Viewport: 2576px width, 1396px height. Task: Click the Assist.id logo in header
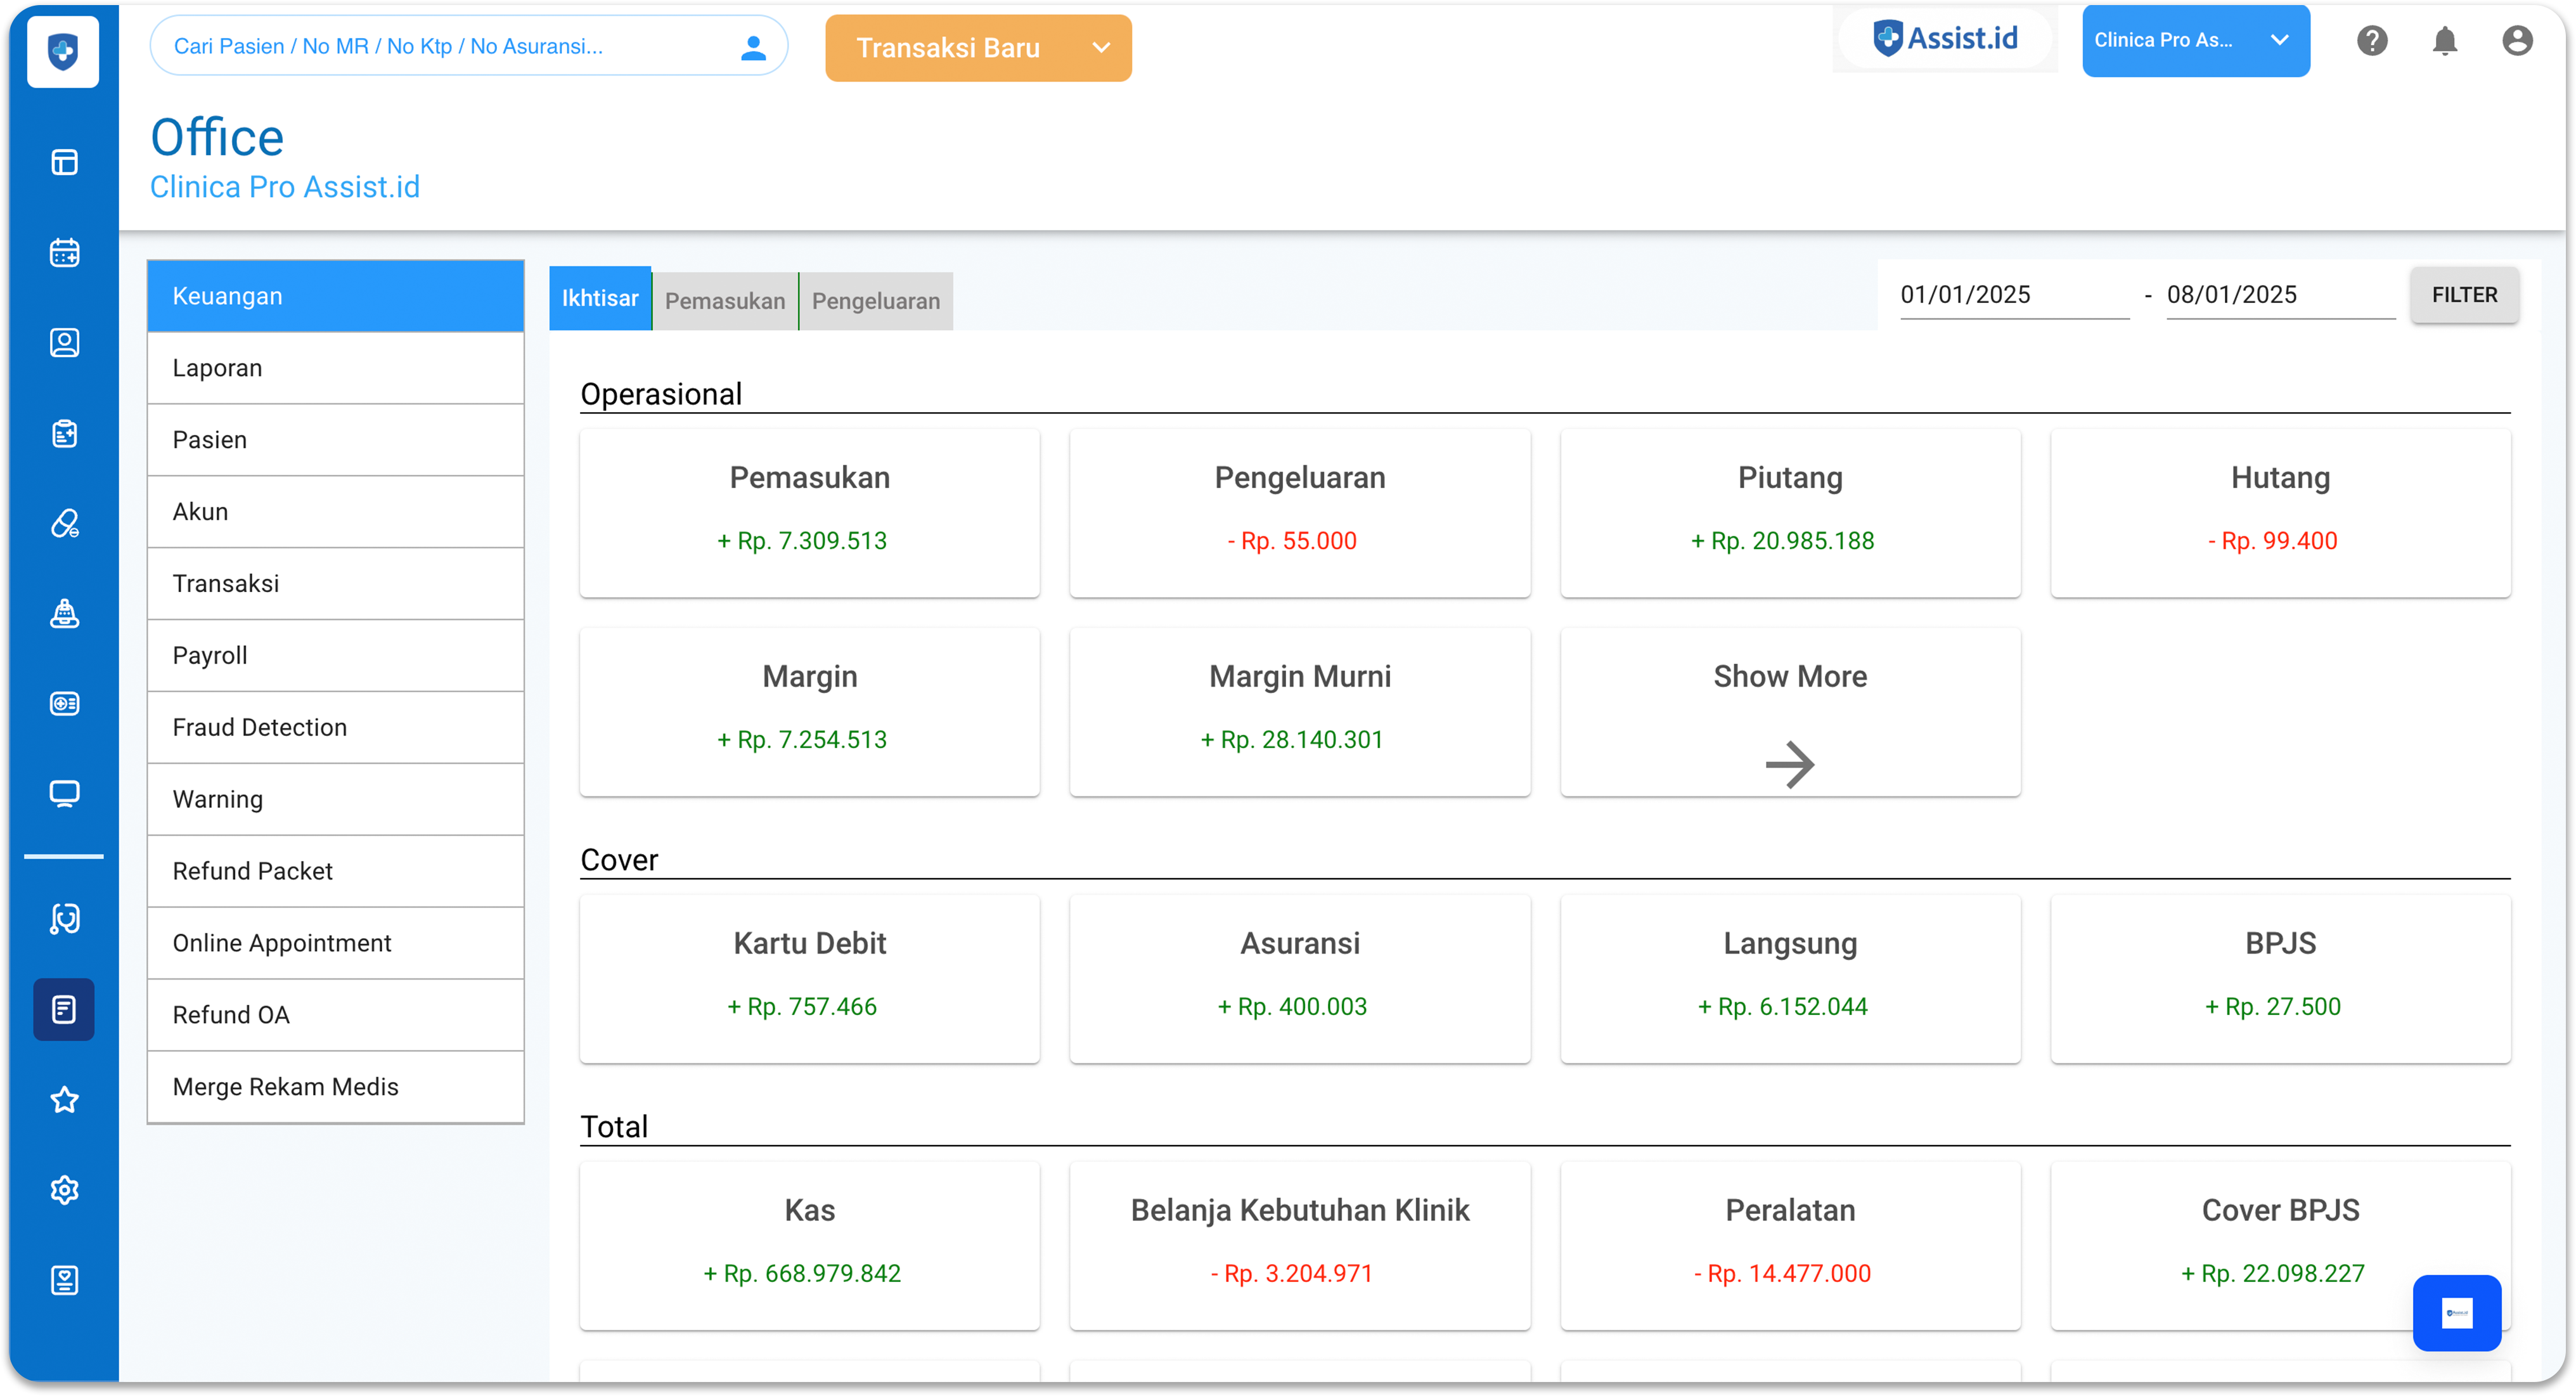1945,39
